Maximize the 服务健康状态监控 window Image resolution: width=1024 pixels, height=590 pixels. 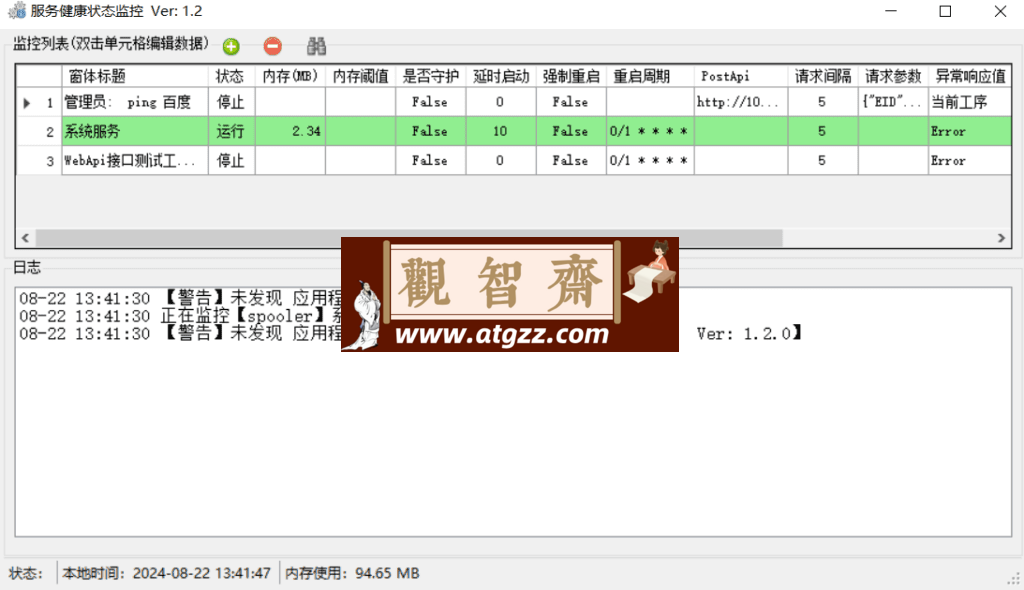click(x=945, y=11)
